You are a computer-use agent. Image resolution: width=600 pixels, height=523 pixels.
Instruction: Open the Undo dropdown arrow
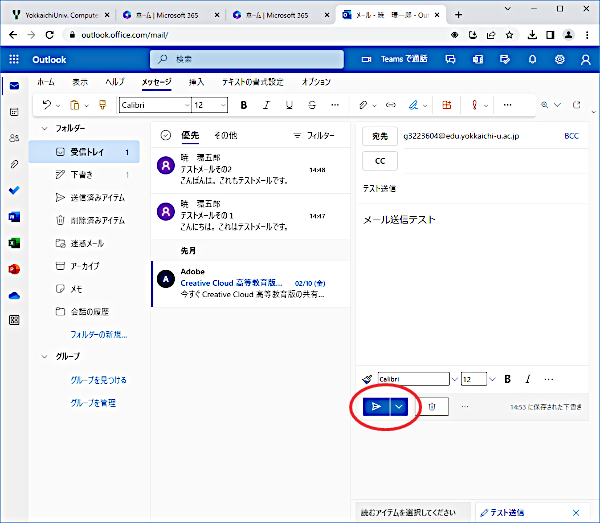pos(58,106)
